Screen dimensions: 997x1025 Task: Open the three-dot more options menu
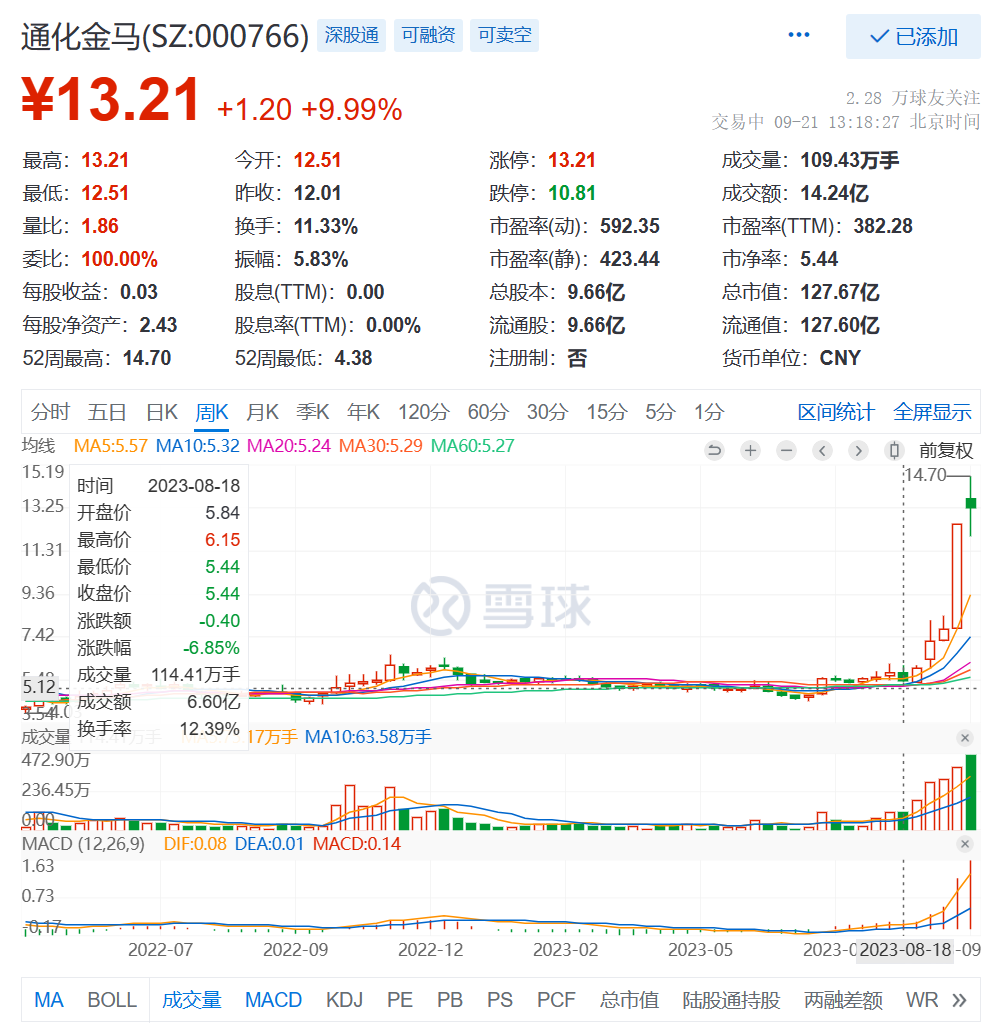[798, 35]
